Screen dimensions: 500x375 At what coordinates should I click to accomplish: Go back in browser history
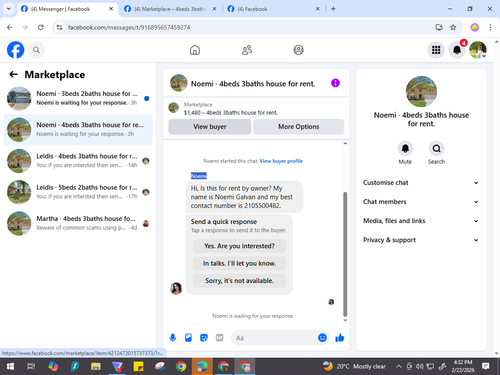[10, 27]
